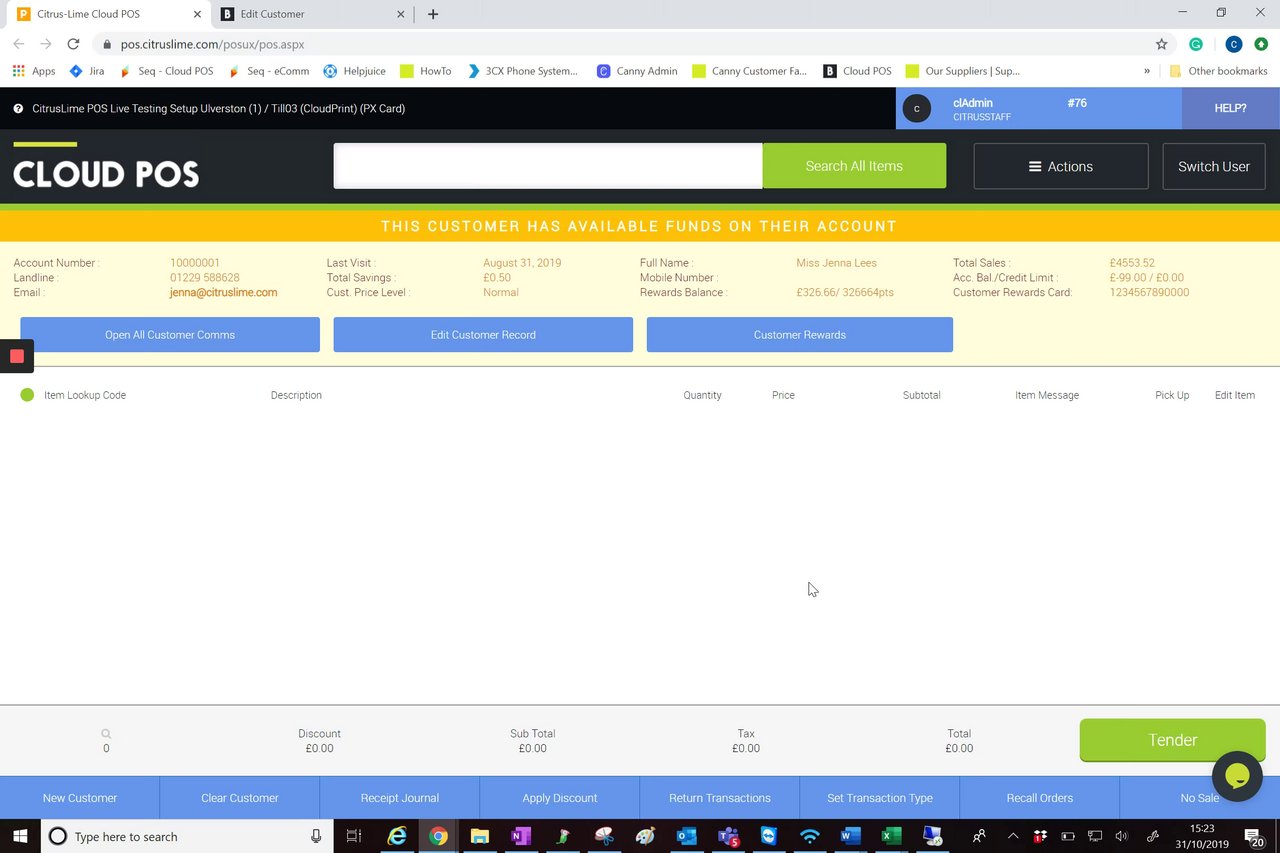Viewport: 1280px width, 853px height.
Task: Click the red record square icon
Action: point(17,356)
